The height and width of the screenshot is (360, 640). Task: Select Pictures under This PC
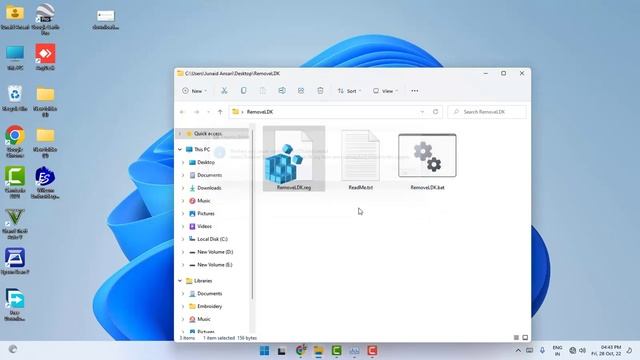(x=206, y=213)
